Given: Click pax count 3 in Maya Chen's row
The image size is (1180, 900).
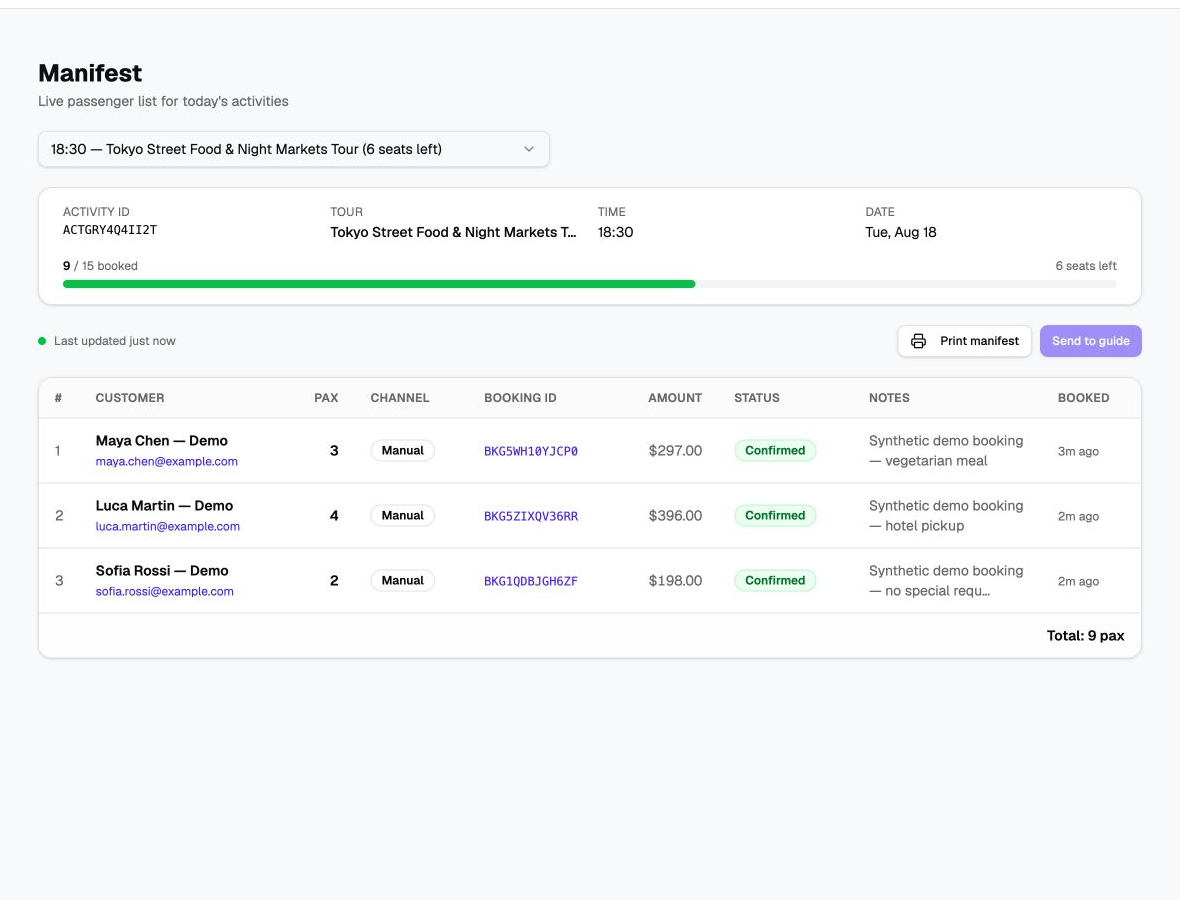Looking at the screenshot, I should point(334,451).
